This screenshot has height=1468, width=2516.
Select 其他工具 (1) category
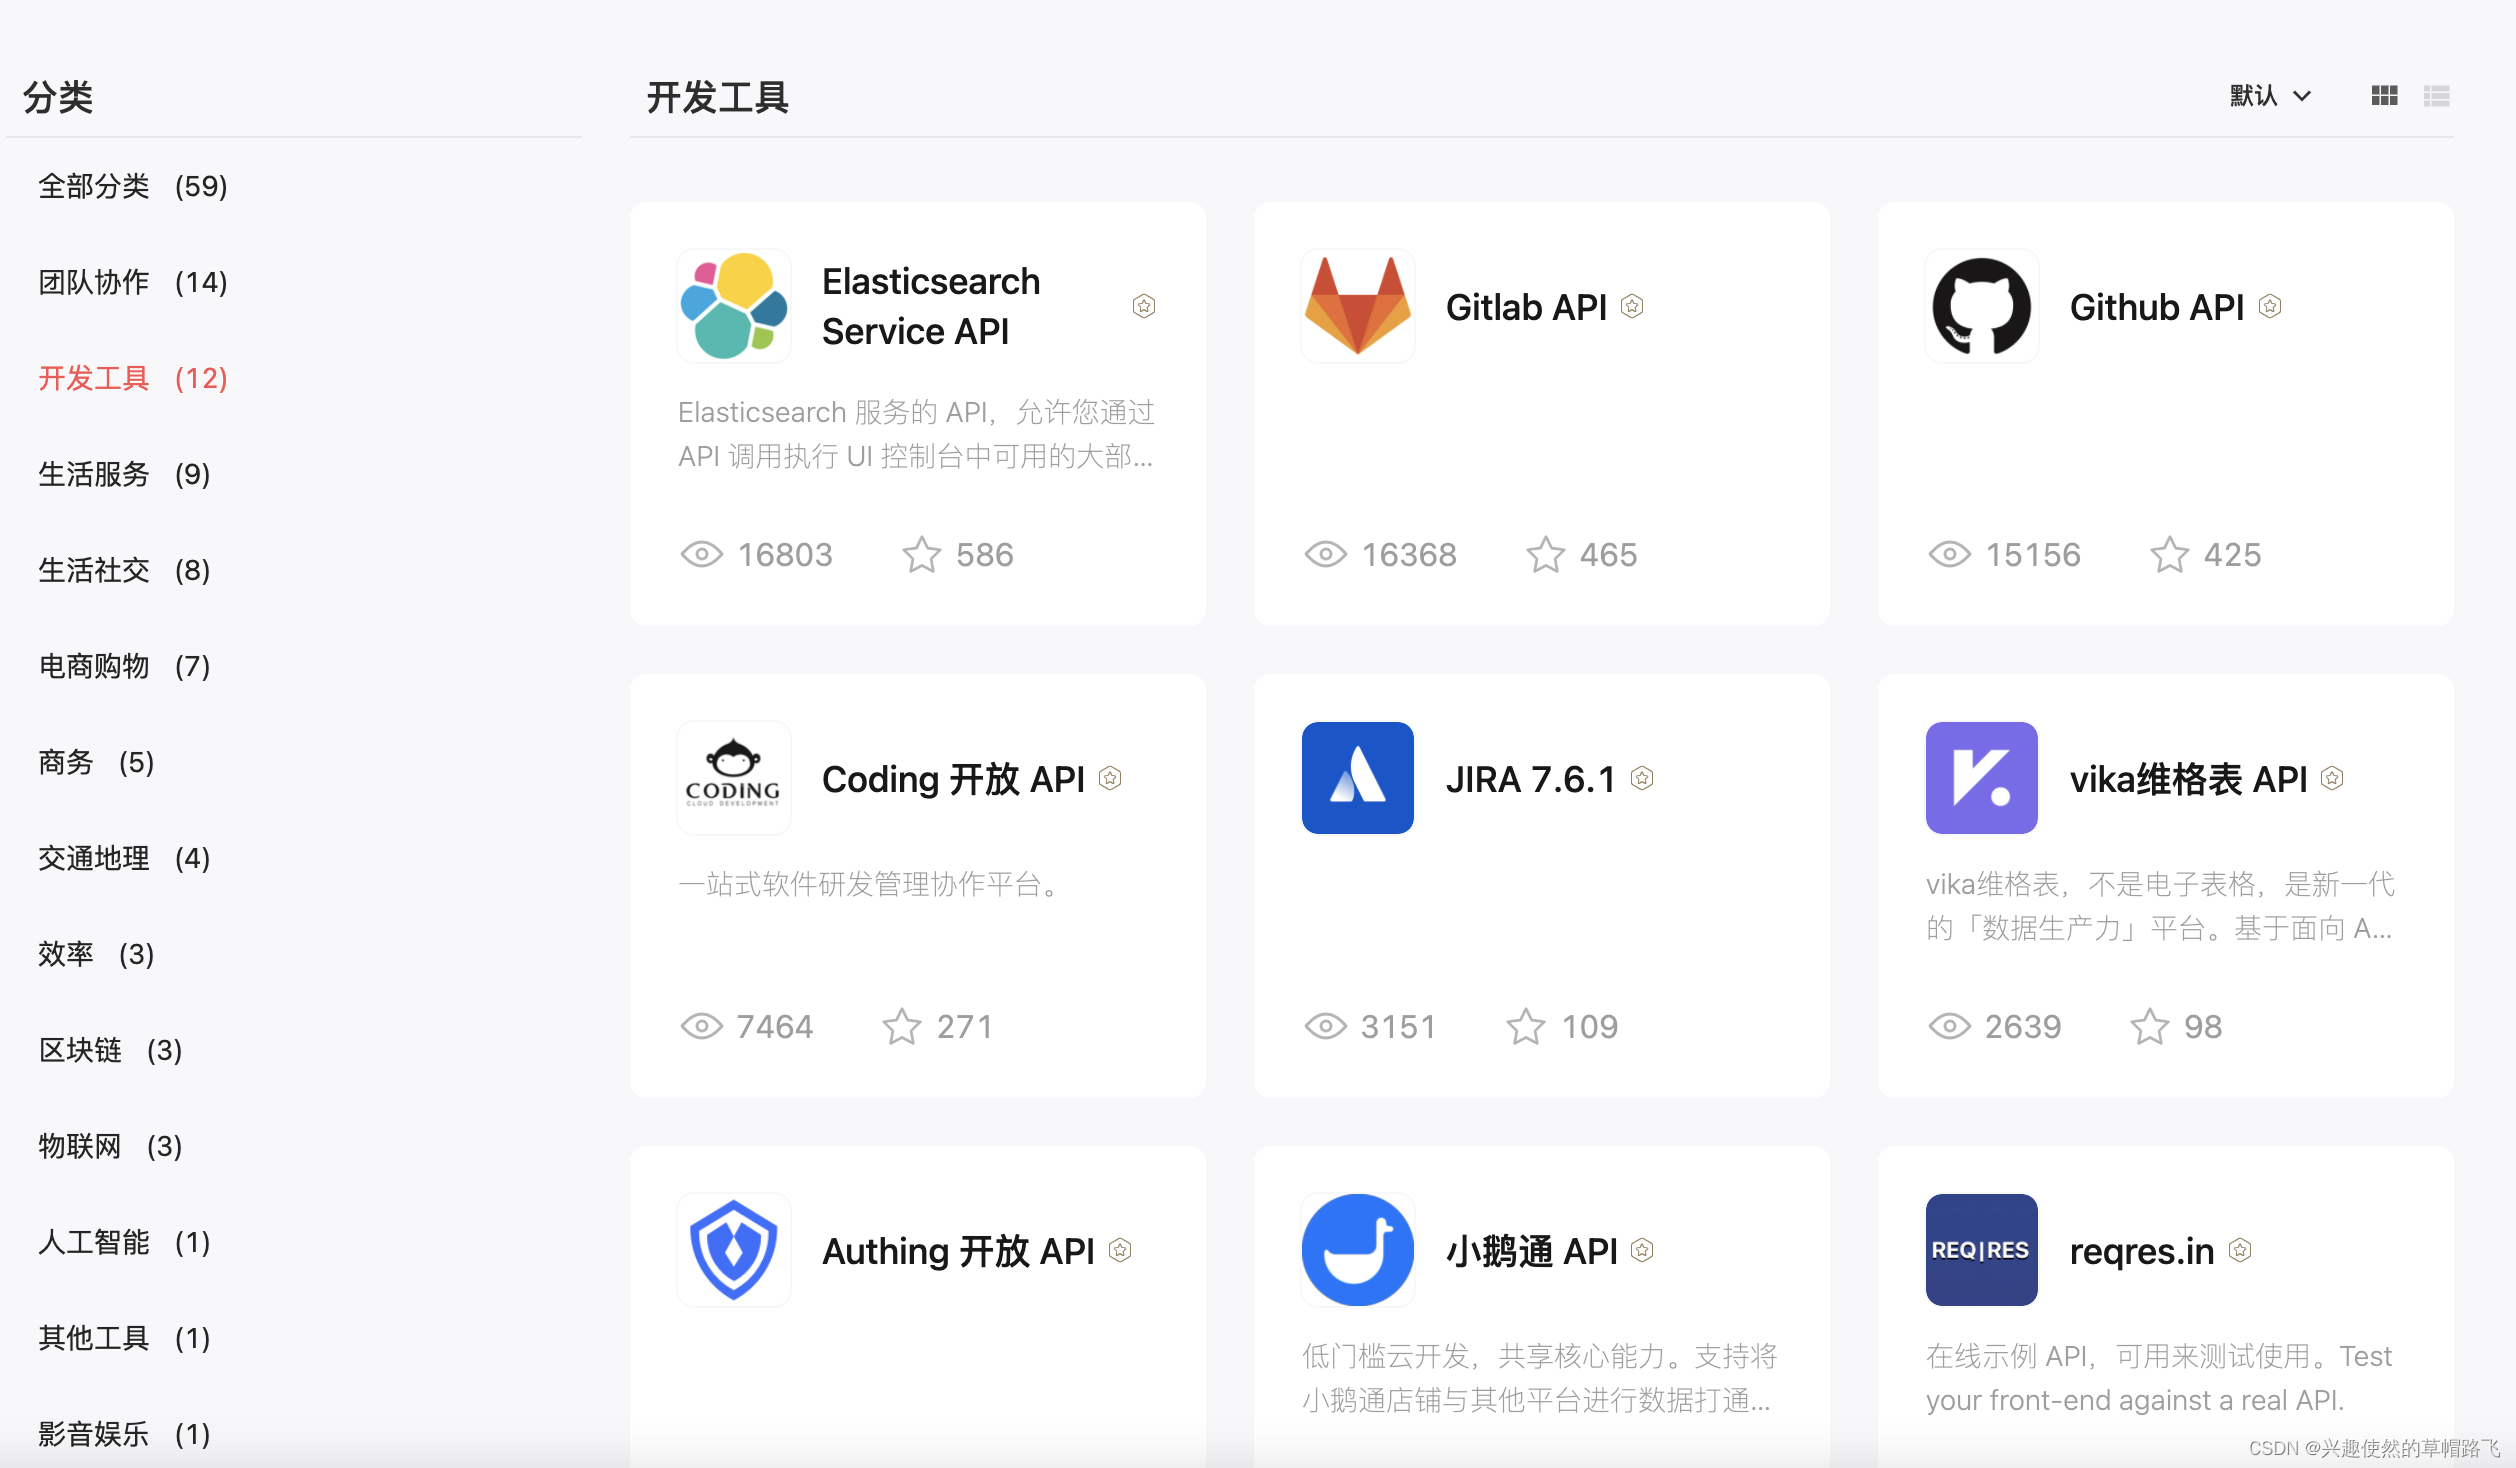click(x=124, y=1338)
